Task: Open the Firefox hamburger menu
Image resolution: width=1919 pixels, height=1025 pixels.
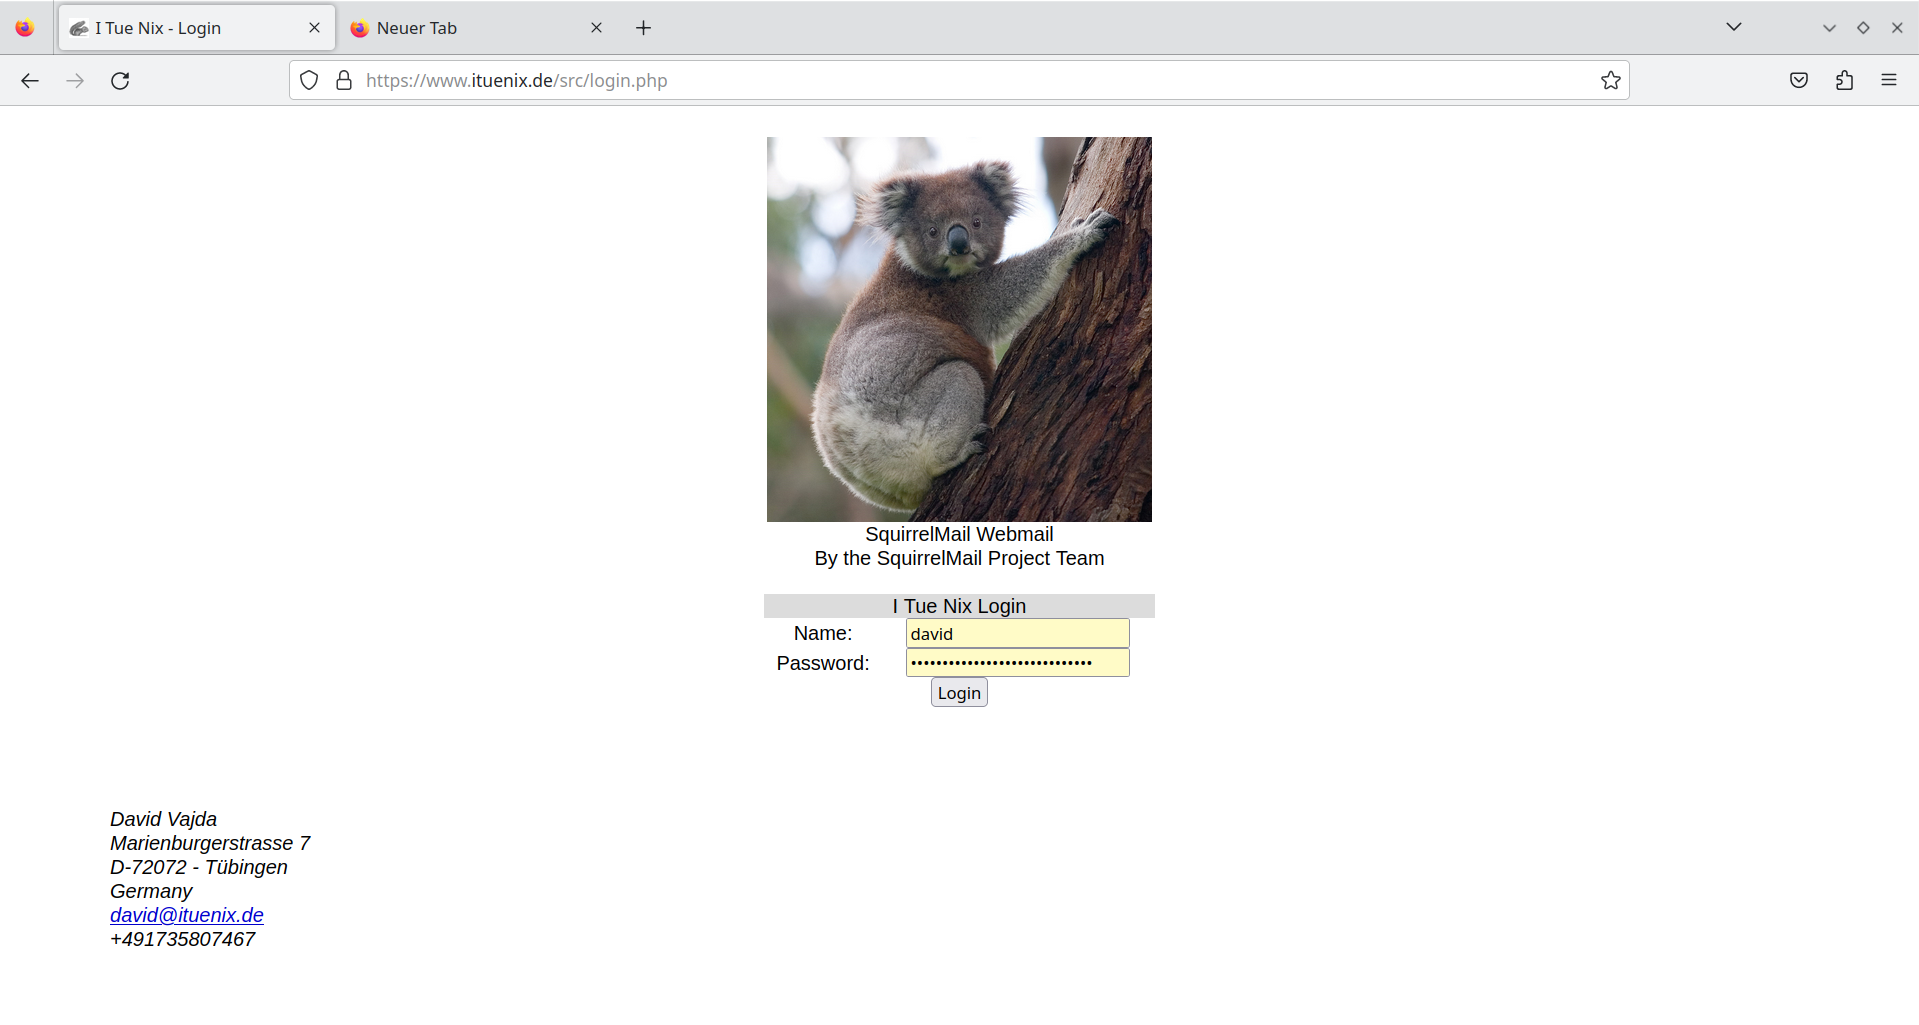Action: click(x=1888, y=81)
